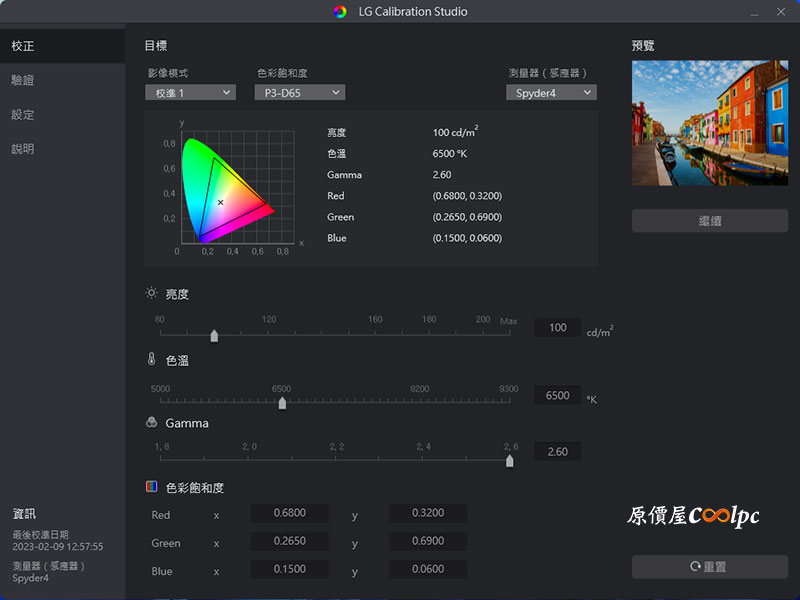Click the color temperature field showing 6500
This screenshot has height=600, width=800.
tap(558, 395)
